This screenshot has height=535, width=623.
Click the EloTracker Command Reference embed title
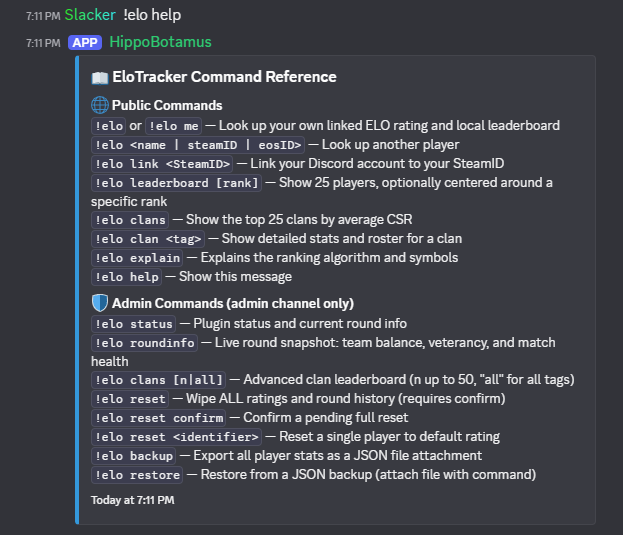[x=224, y=77]
